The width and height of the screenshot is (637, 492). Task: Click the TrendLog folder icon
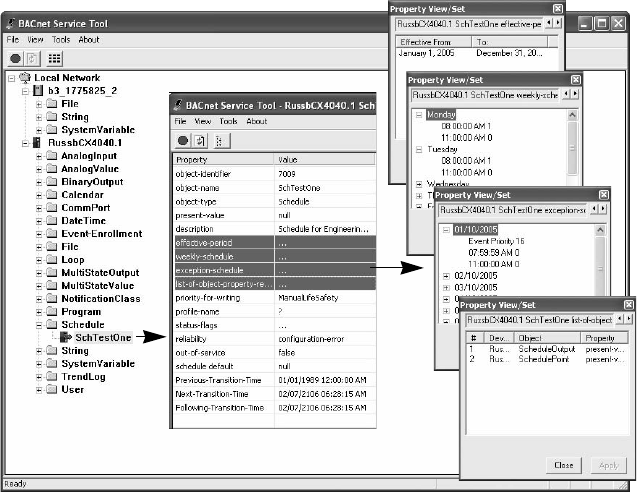[x=52, y=377]
